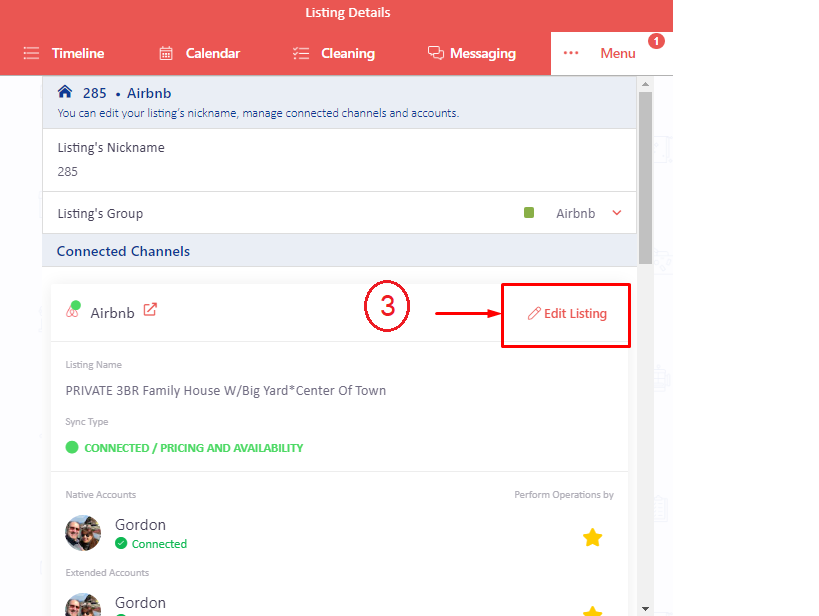Click the Airbnb group name in Listing's Group
The width and height of the screenshot is (819, 616).
[575, 213]
